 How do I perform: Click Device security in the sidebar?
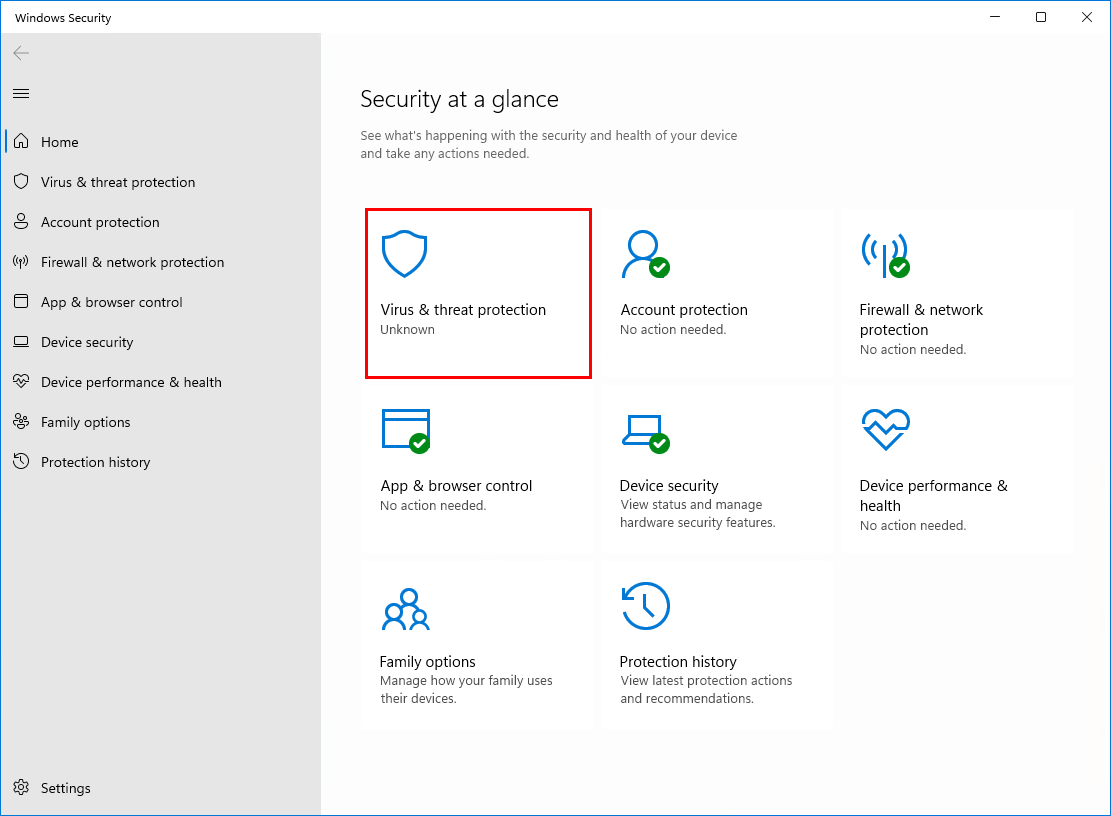[86, 342]
